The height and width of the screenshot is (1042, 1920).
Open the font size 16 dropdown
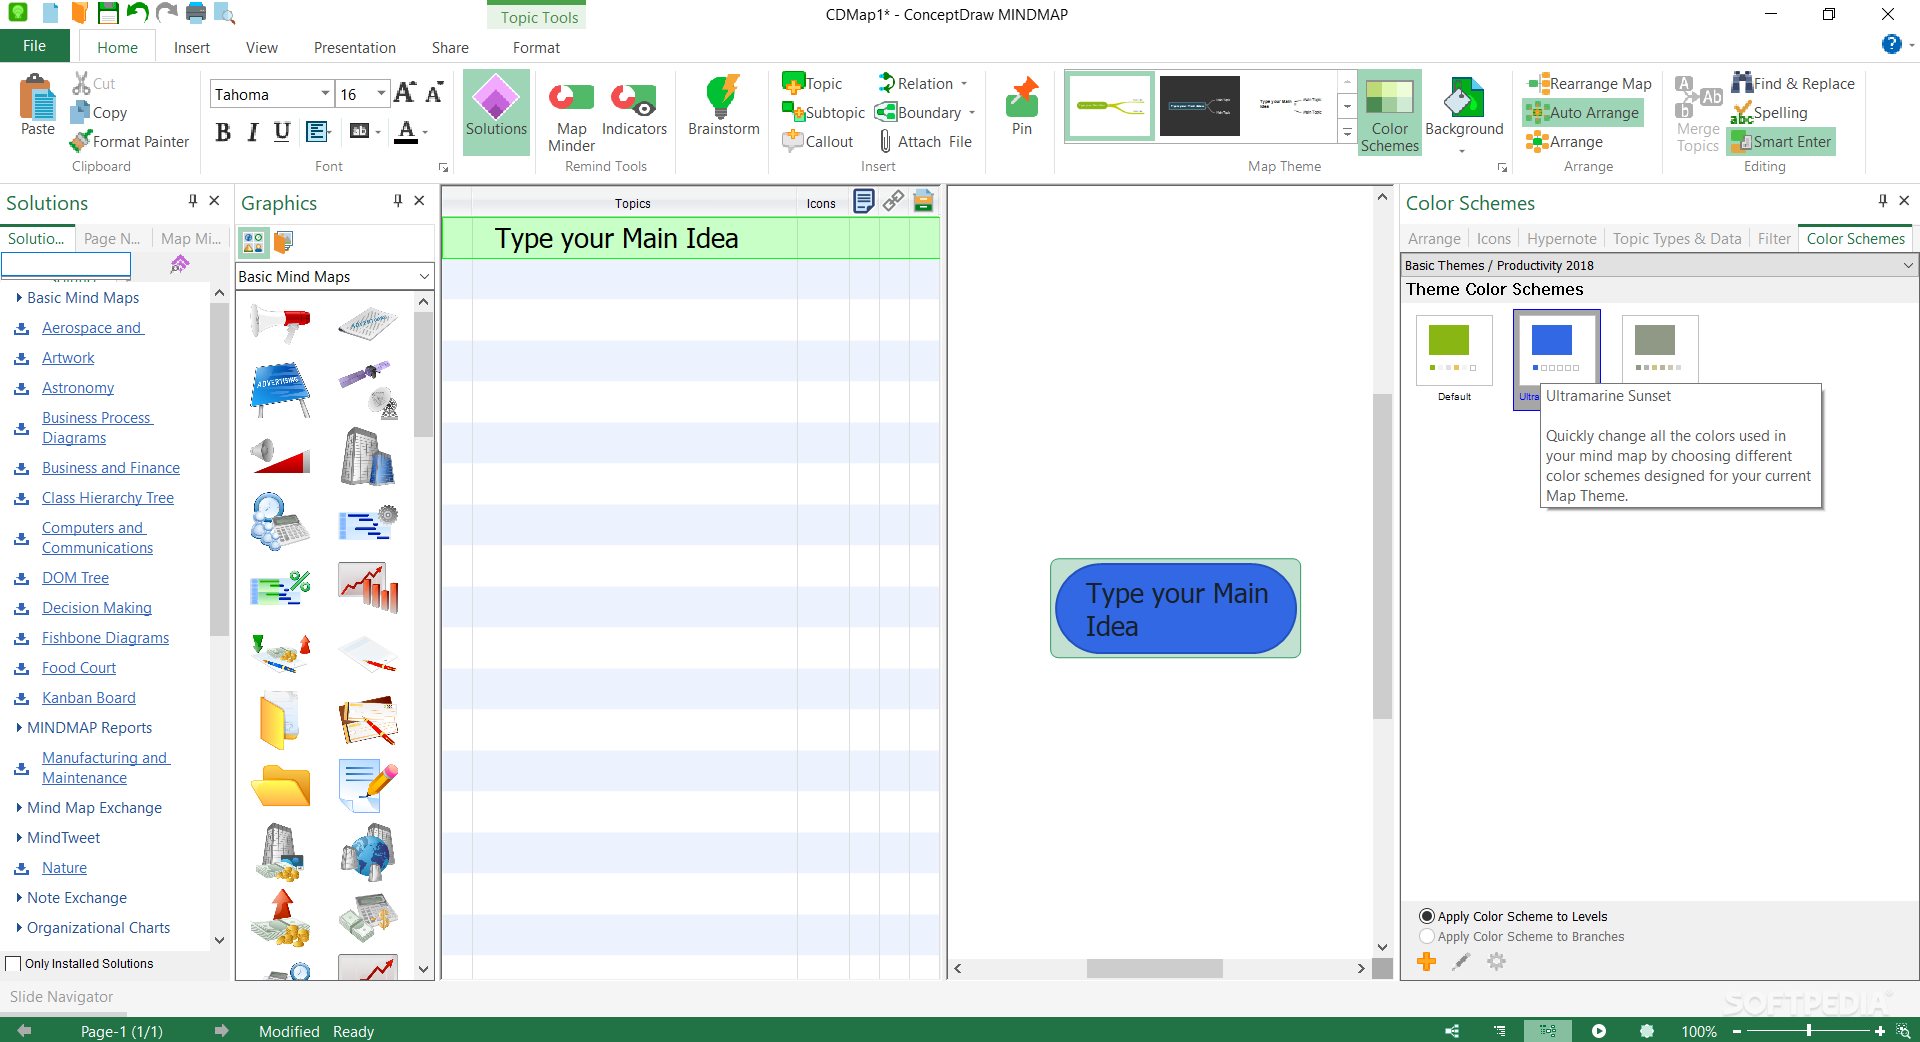coord(382,94)
